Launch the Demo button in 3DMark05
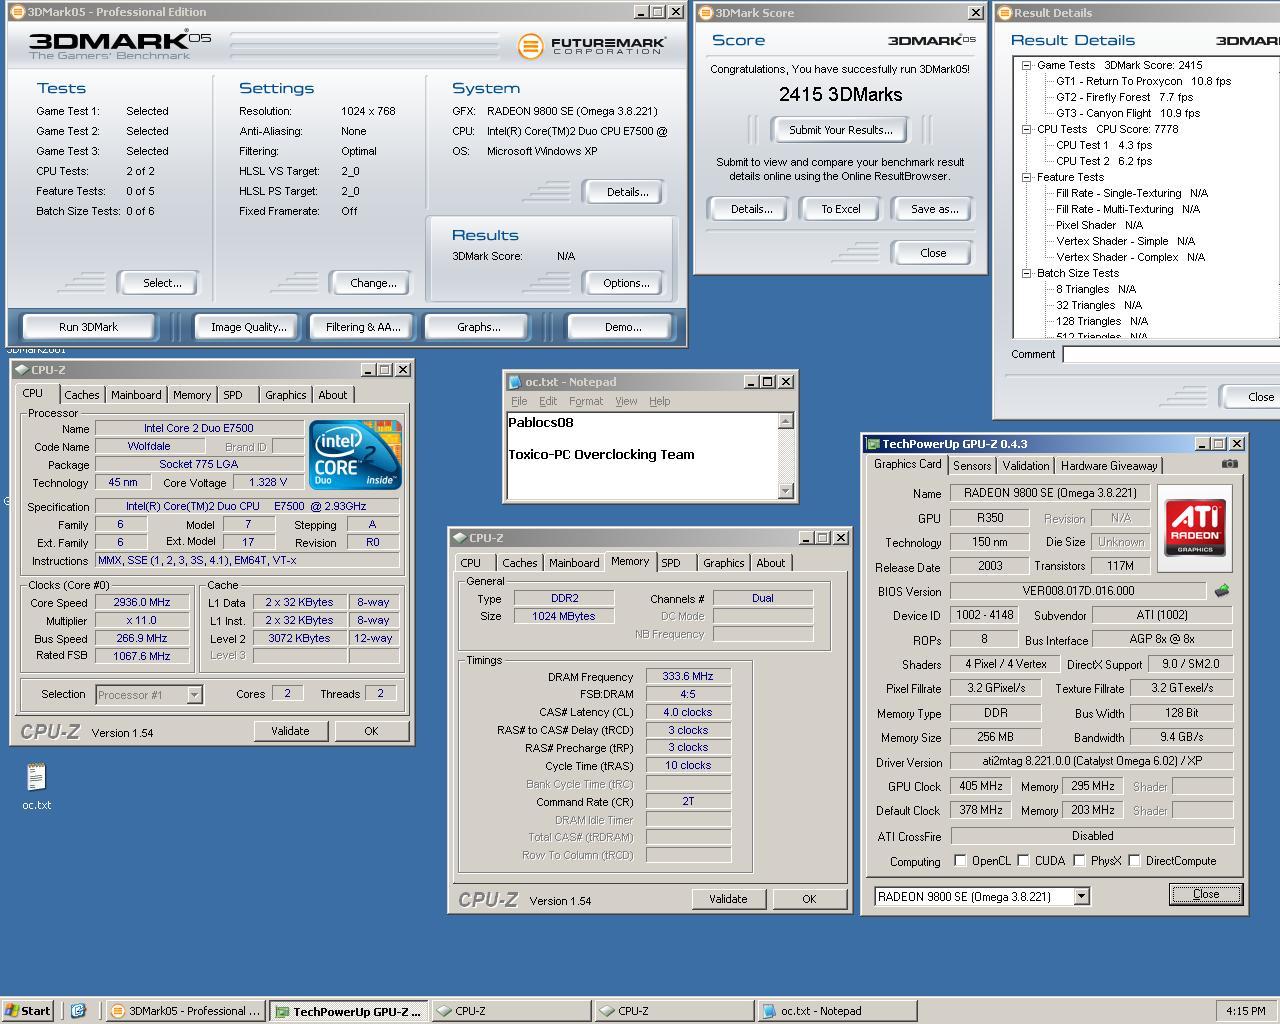The height and width of the screenshot is (1024, 1280). 623,327
